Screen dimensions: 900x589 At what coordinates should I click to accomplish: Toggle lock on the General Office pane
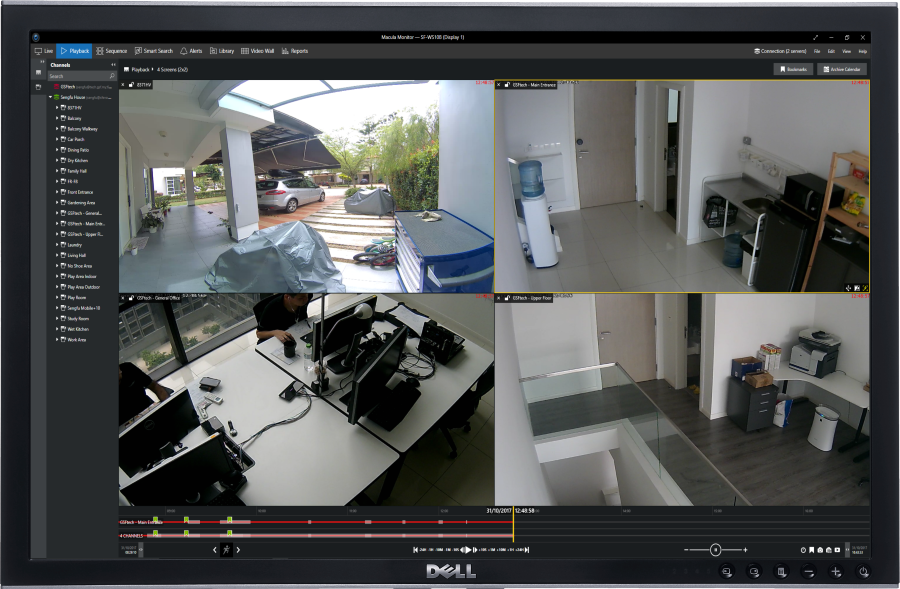coord(131,298)
